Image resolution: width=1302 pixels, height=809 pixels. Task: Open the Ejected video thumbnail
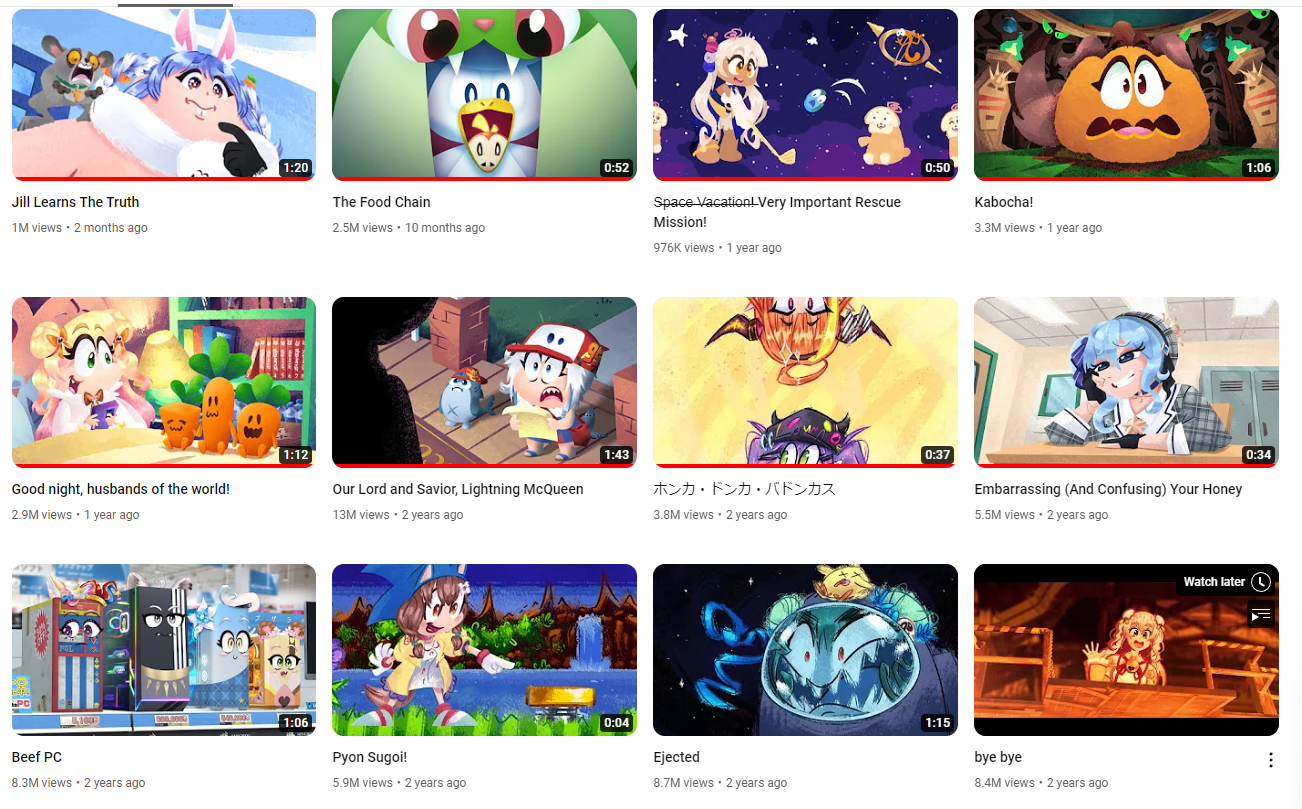[805, 650]
